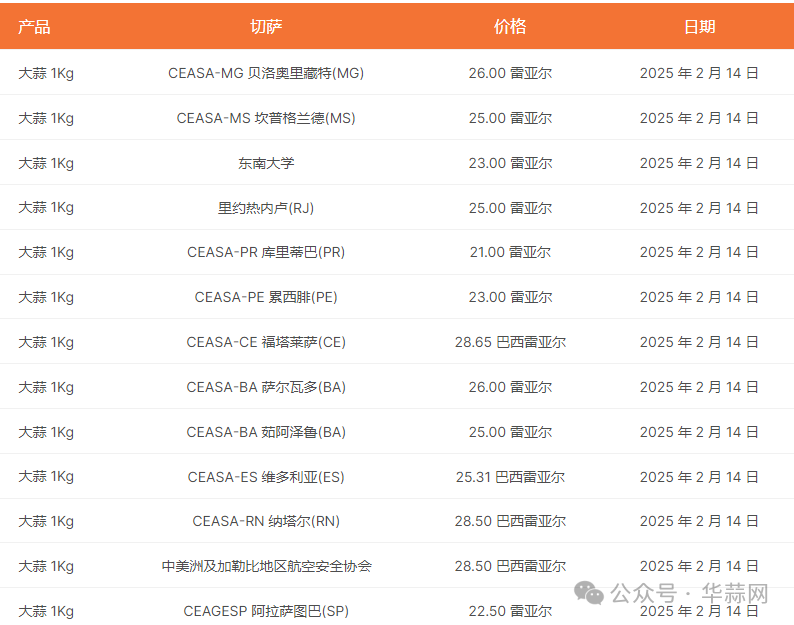Screen dimensions: 794x625
Task: Click the 大蒜 1Kg product in the 东南大学 row
Action: coord(46,164)
